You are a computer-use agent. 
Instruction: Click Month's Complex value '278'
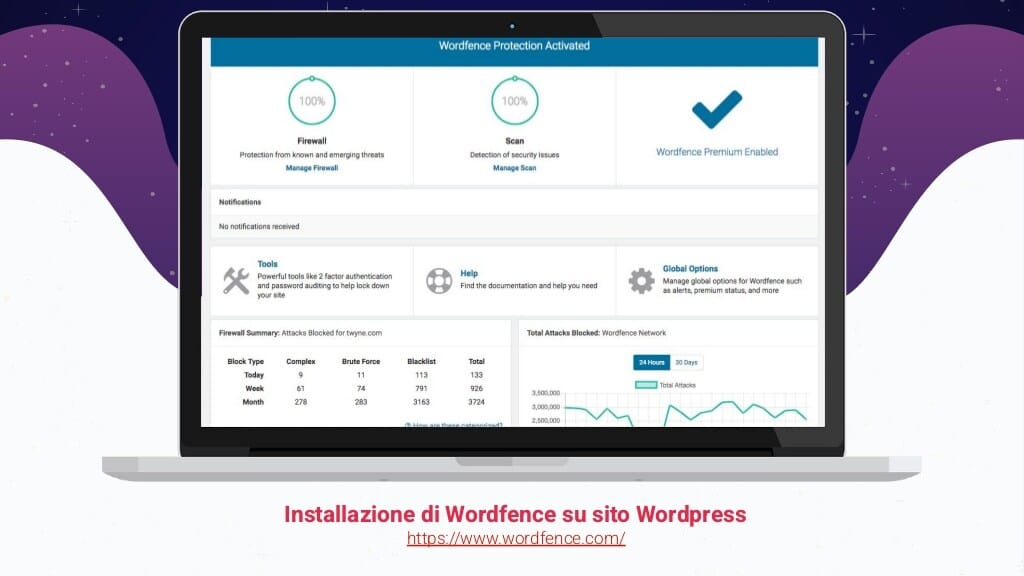[300, 402]
